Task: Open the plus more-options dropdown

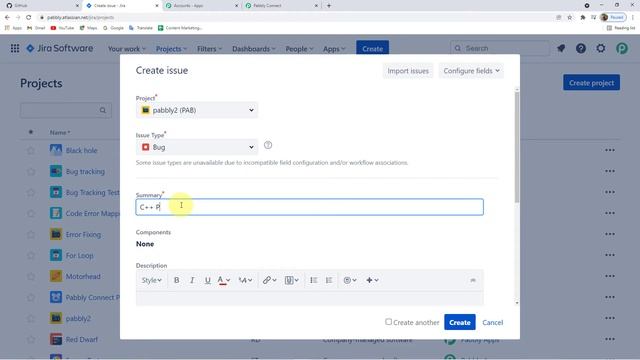Action: coord(372,280)
